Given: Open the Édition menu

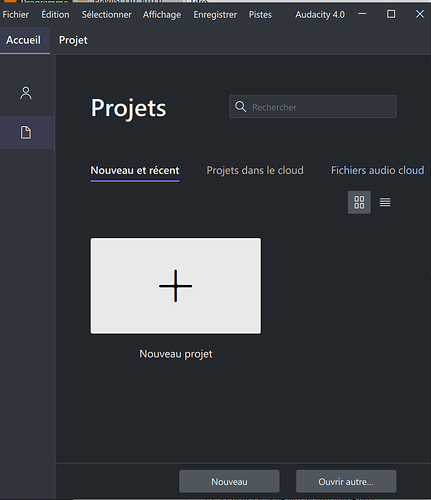Looking at the screenshot, I should coord(55,15).
